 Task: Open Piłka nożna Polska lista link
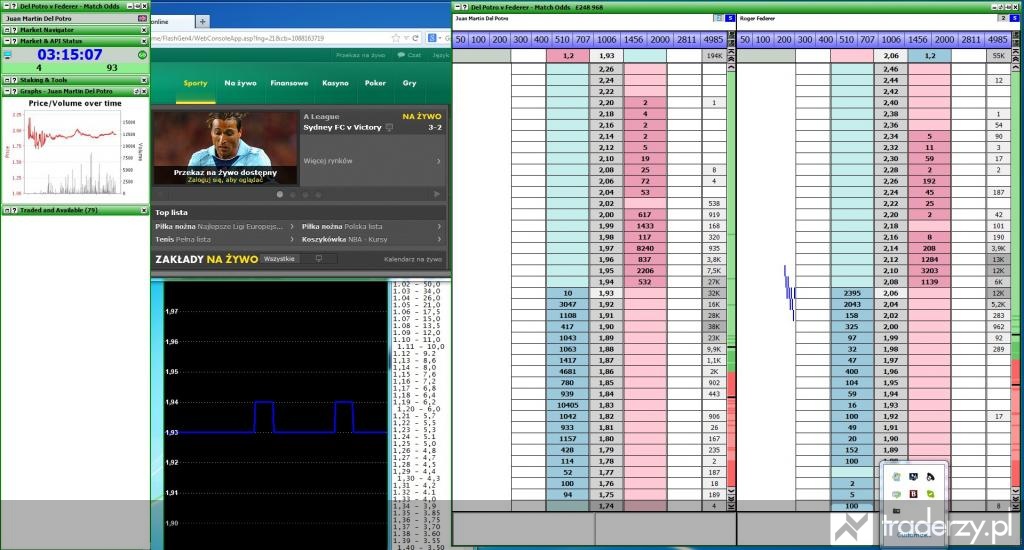click(x=342, y=227)
